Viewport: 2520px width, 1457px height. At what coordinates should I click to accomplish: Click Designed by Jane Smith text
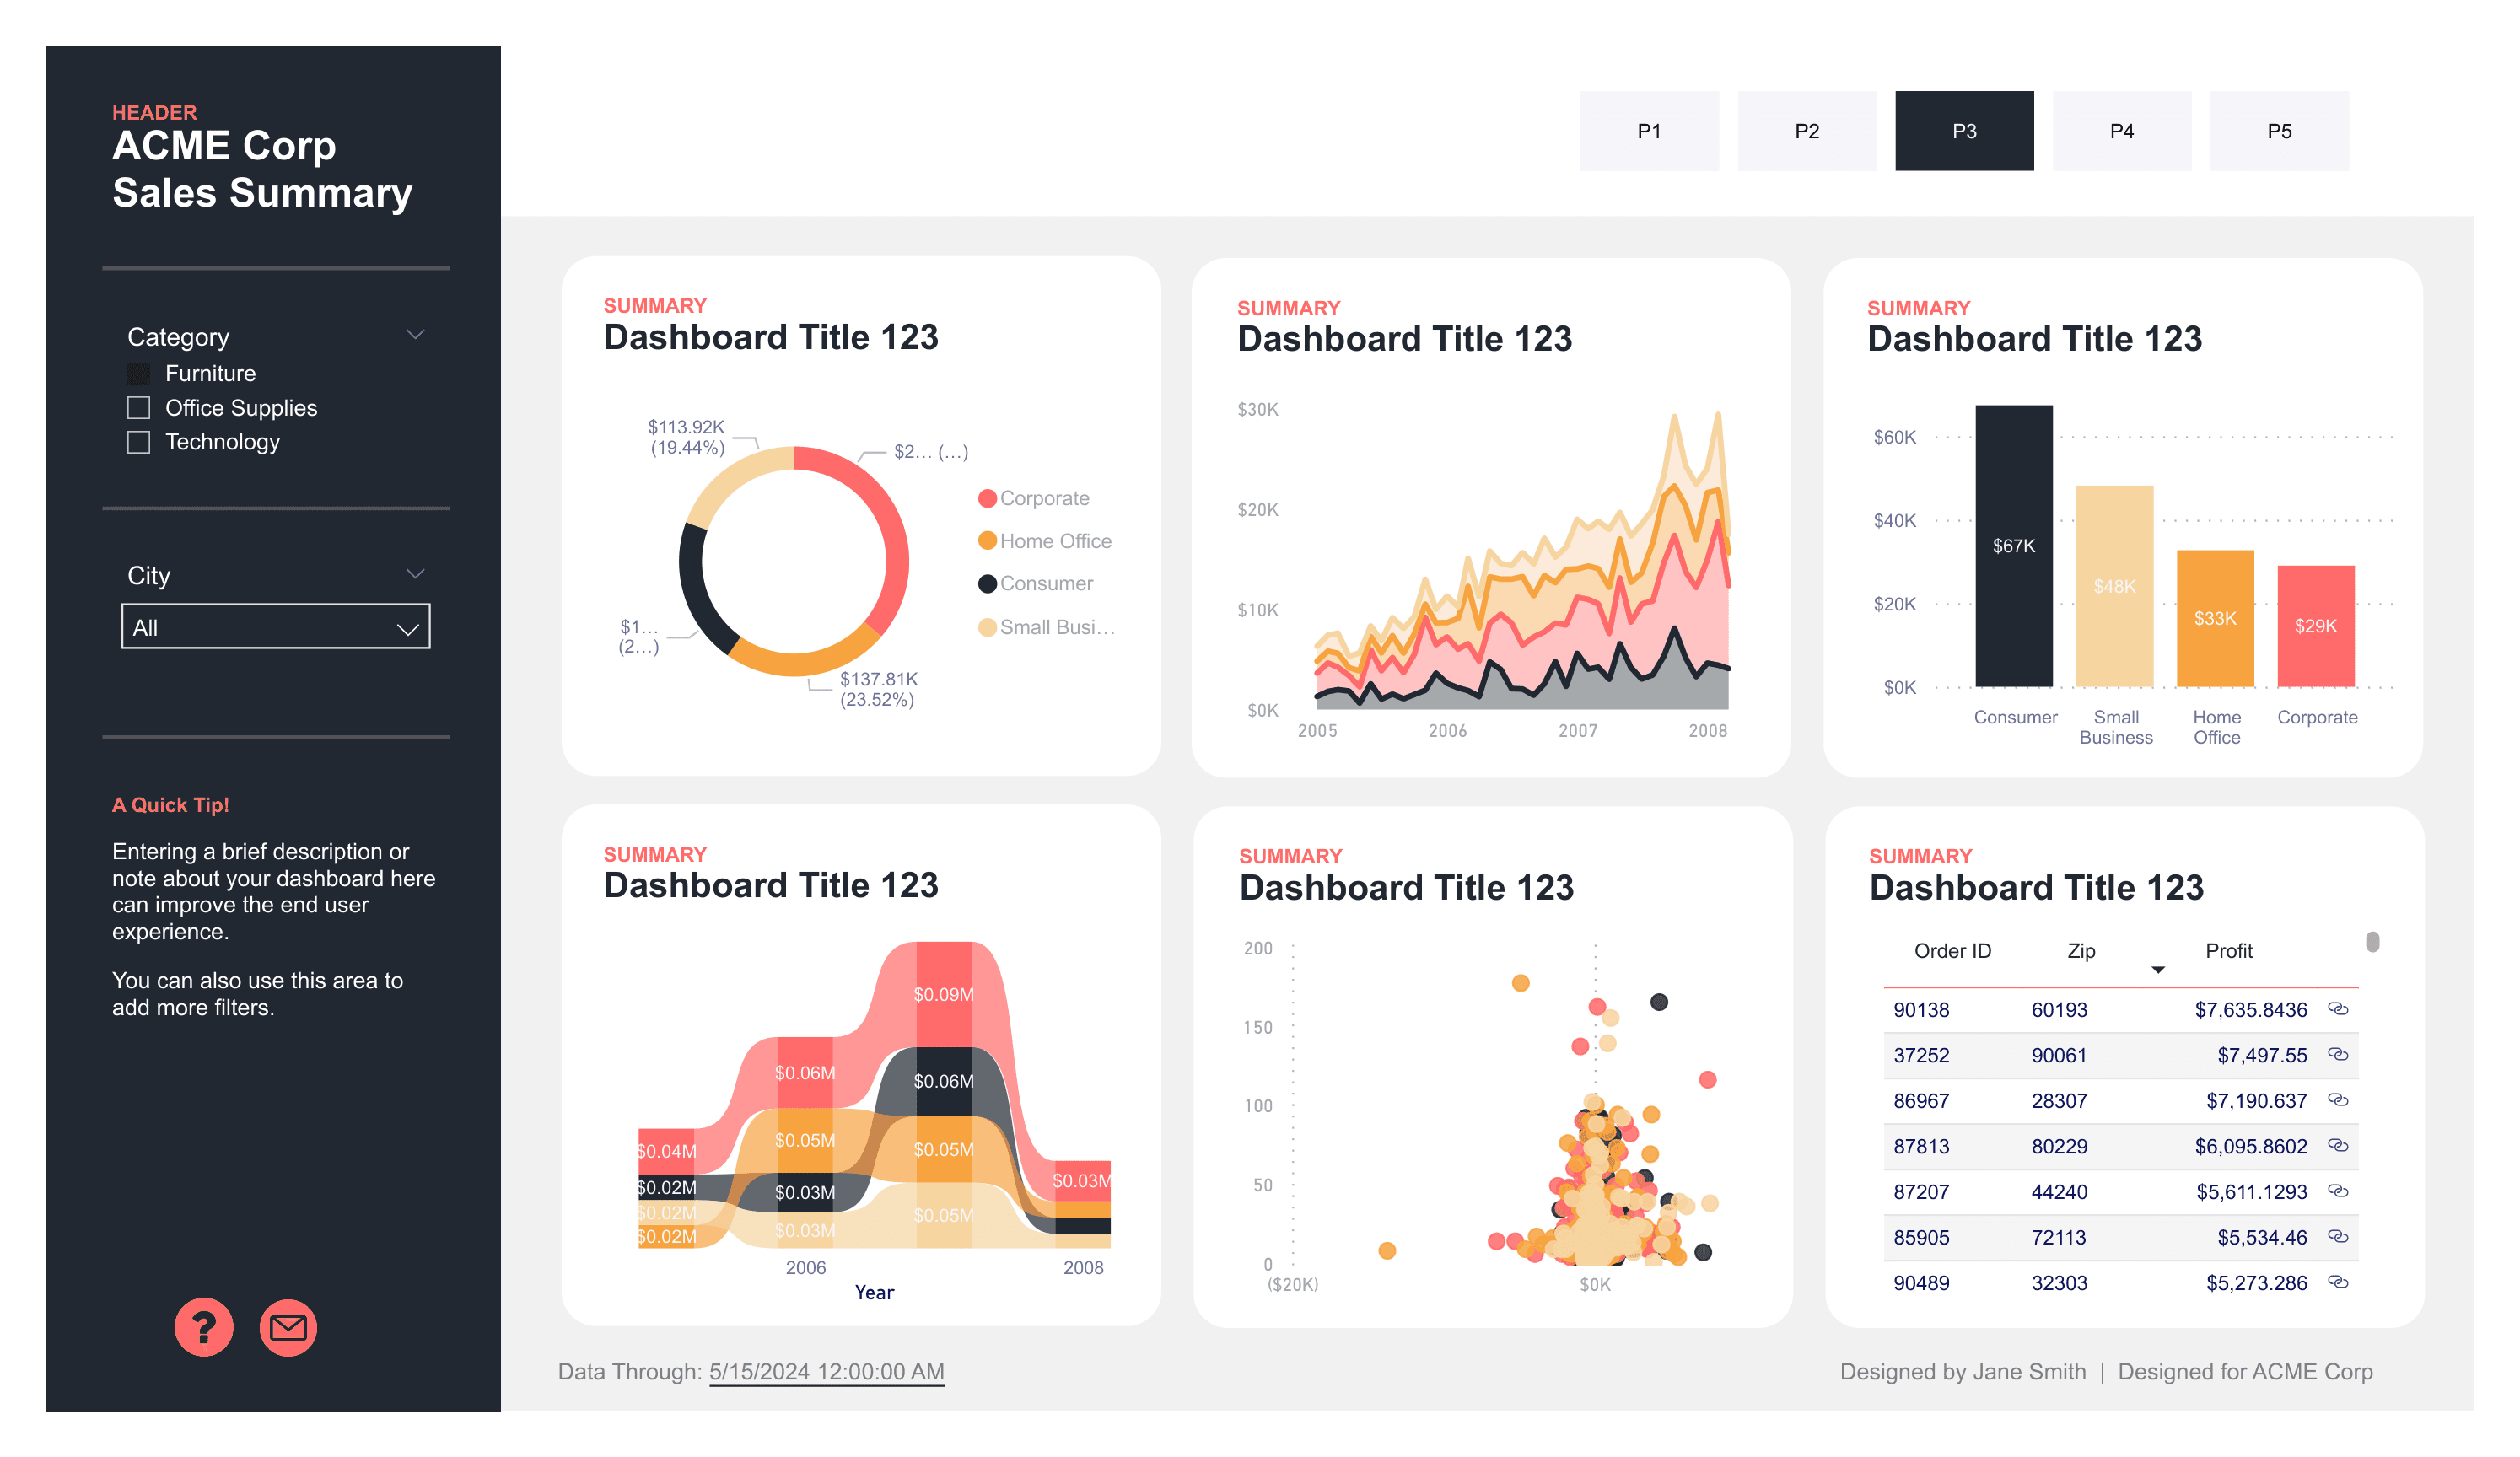[1962, 1372]
